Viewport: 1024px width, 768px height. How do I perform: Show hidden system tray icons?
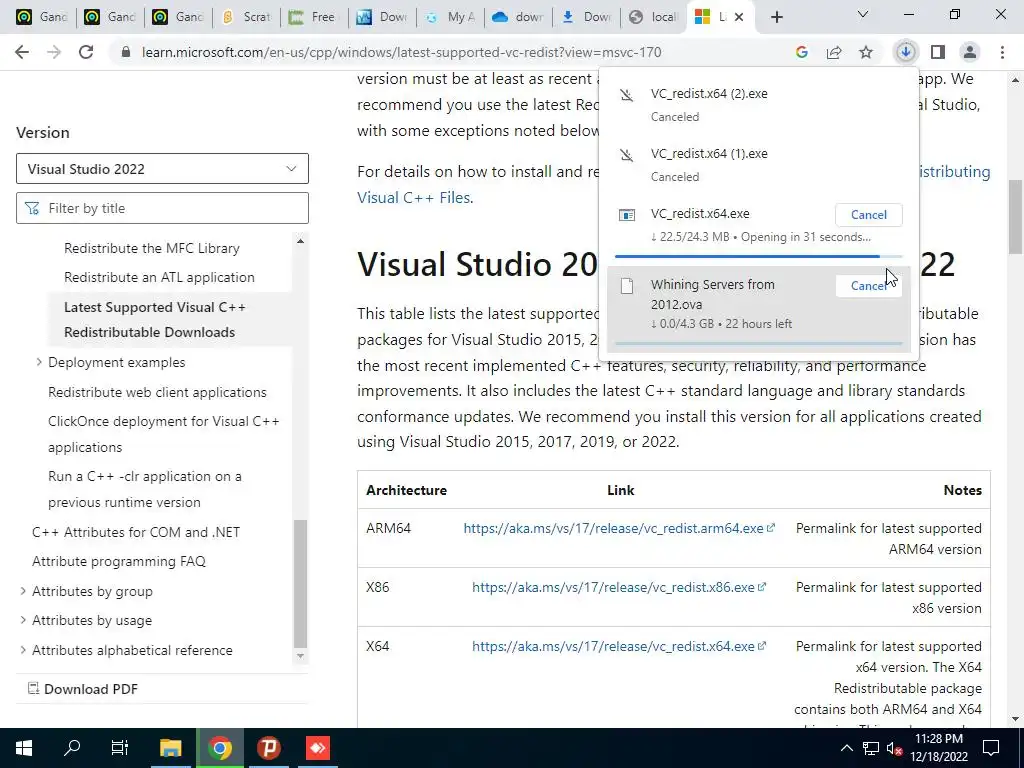846,748
